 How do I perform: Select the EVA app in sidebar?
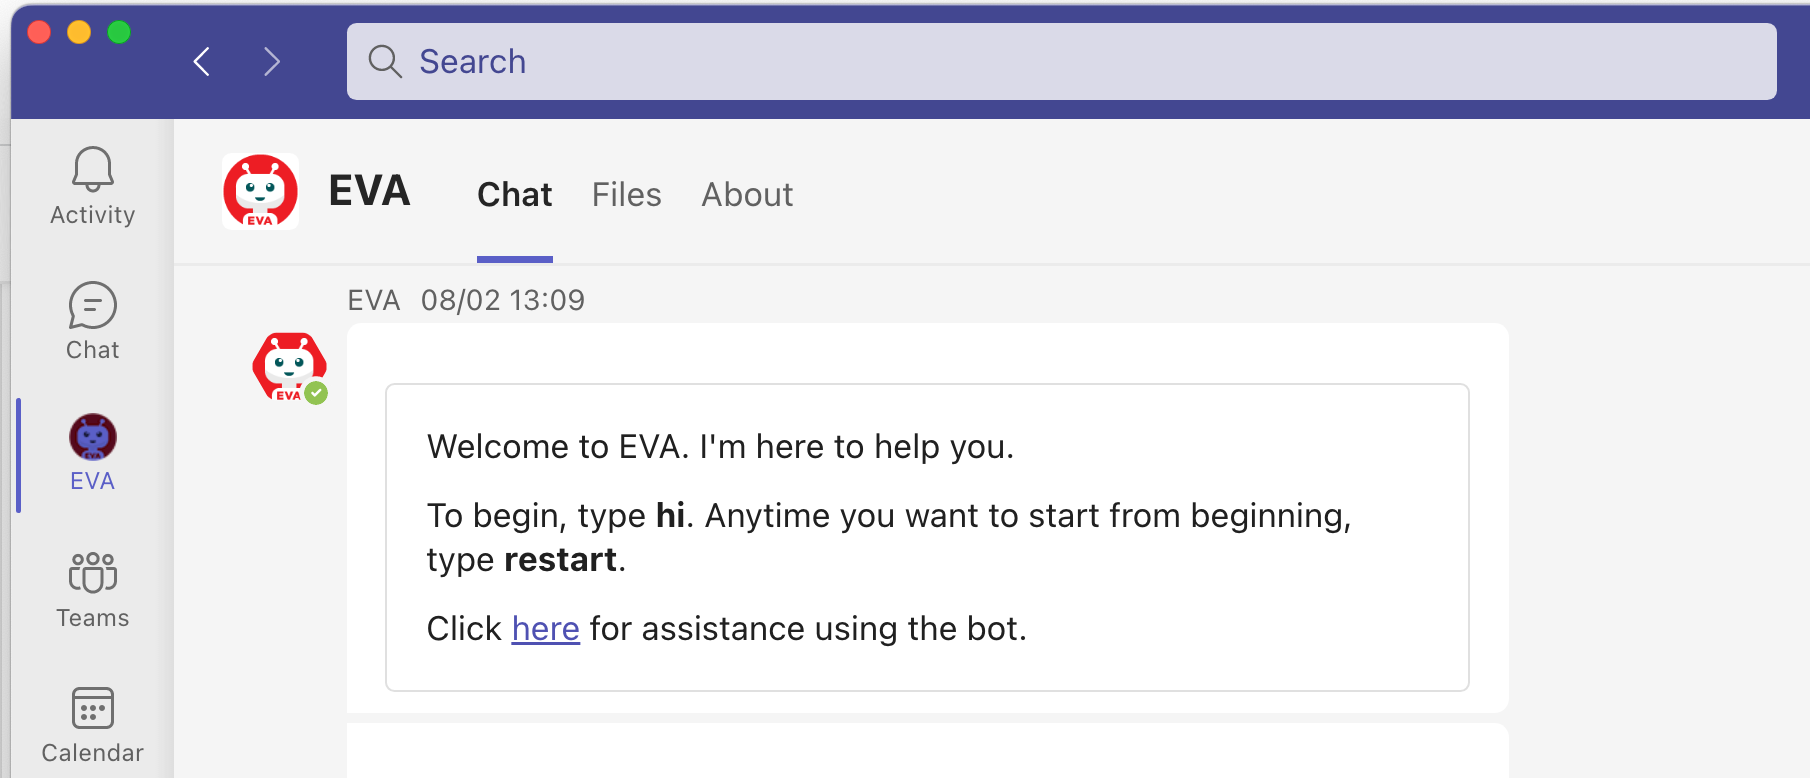(x=92, y=454)
